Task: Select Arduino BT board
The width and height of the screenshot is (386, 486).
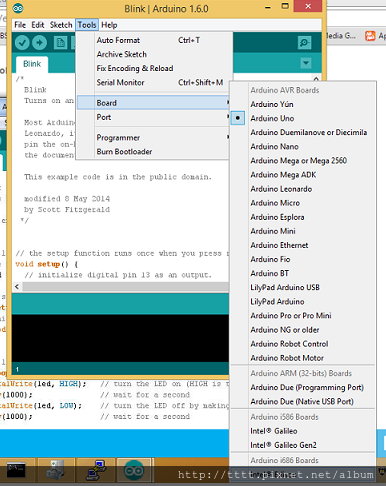Action: tap(303, 273)
